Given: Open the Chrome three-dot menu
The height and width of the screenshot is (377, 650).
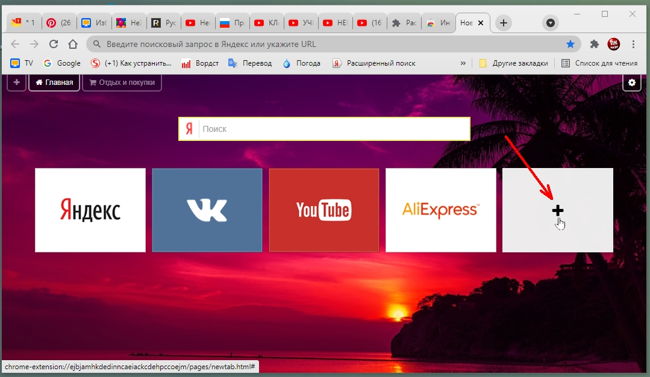Looking at the screenshot, I should 633,44.
